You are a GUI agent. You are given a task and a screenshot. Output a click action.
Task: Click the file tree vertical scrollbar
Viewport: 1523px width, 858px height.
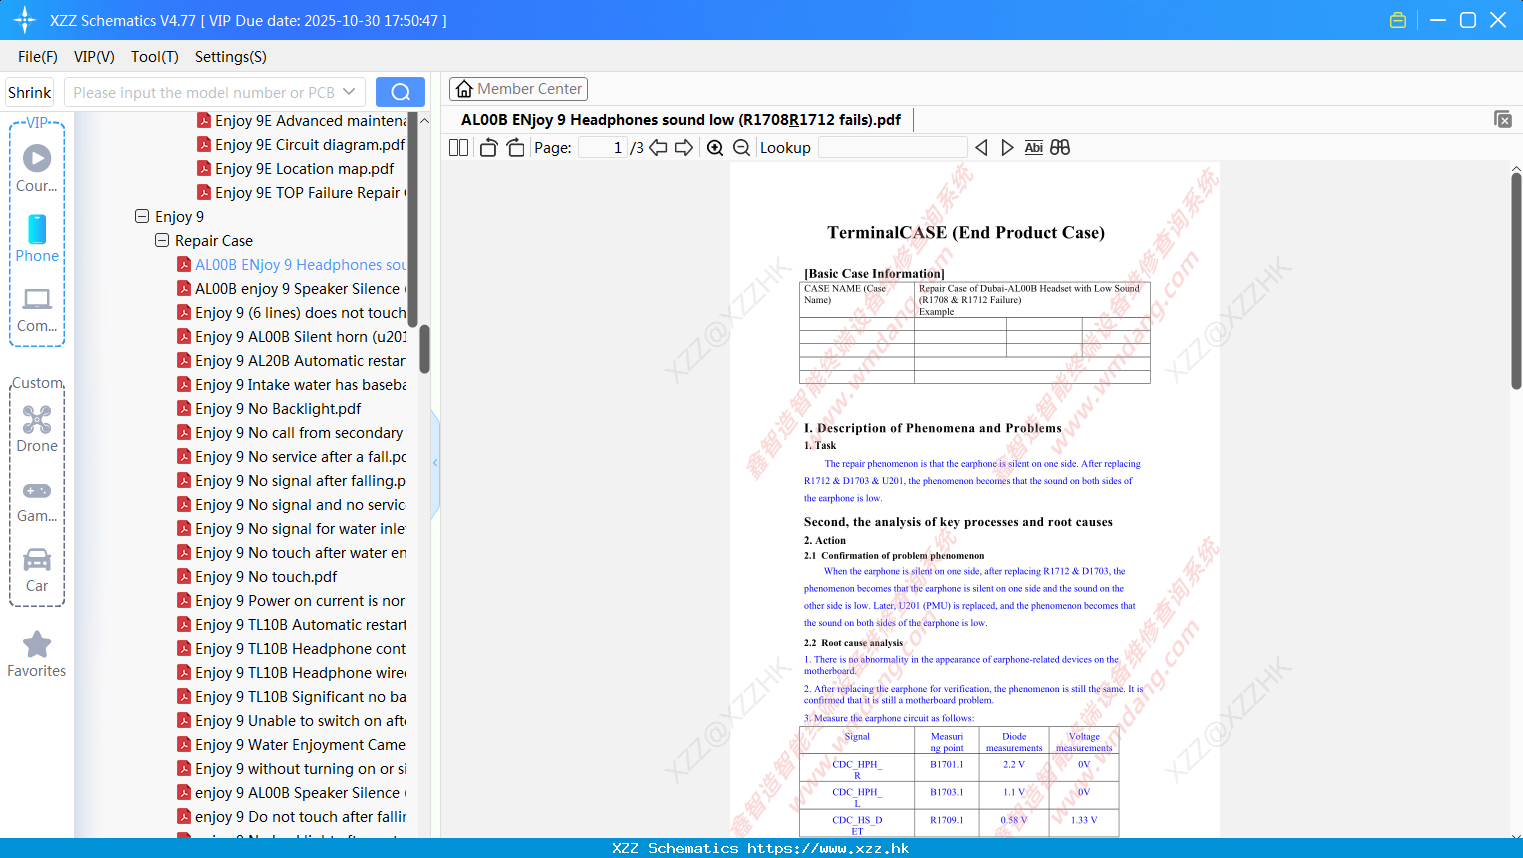tap(424, 349)
